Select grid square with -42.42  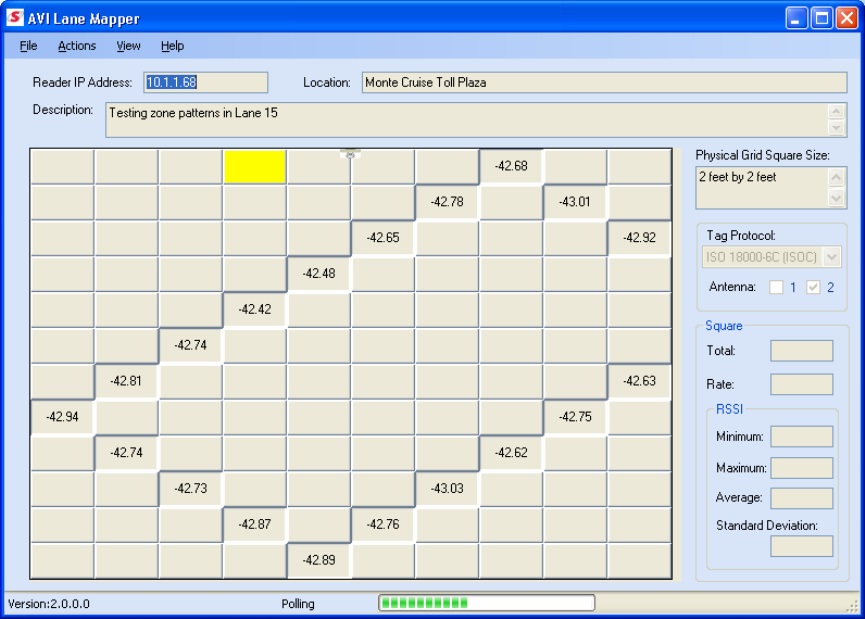tap(255, 310)
